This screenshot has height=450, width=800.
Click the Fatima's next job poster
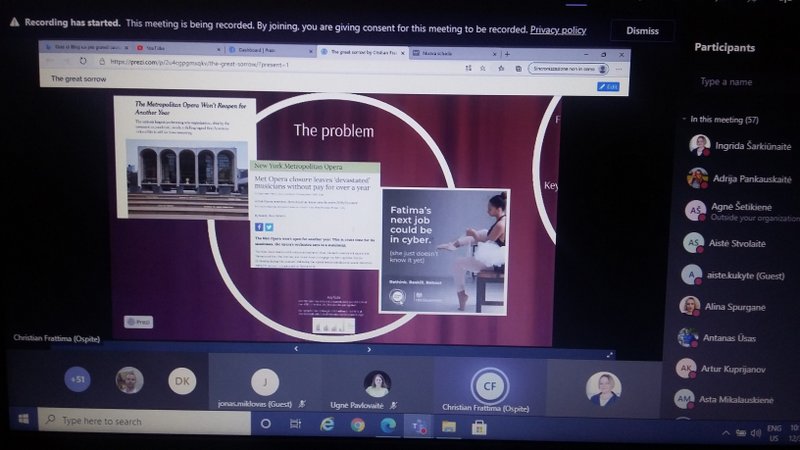pos(444,251)
